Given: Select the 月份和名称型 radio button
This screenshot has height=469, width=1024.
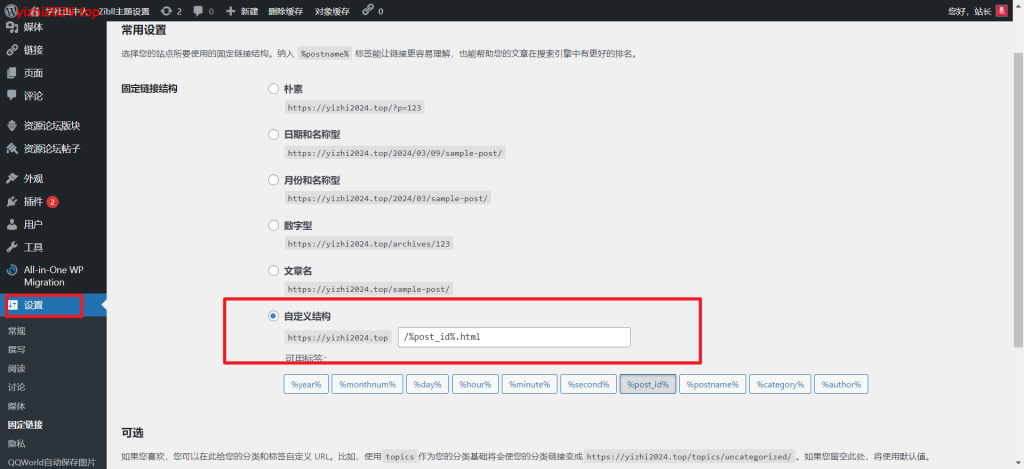Looking at the screenshot, I should 274,180.
